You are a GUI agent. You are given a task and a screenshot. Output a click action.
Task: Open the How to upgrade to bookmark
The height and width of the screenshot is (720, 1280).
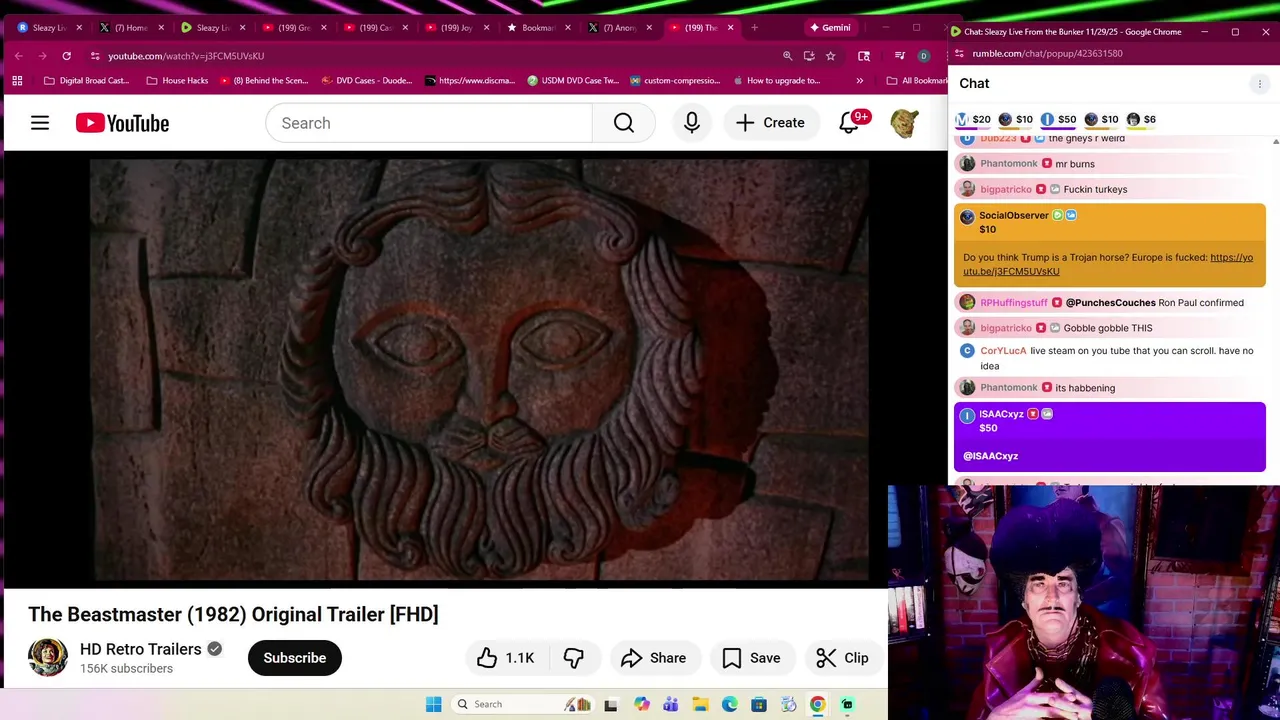tap(776, 80)
